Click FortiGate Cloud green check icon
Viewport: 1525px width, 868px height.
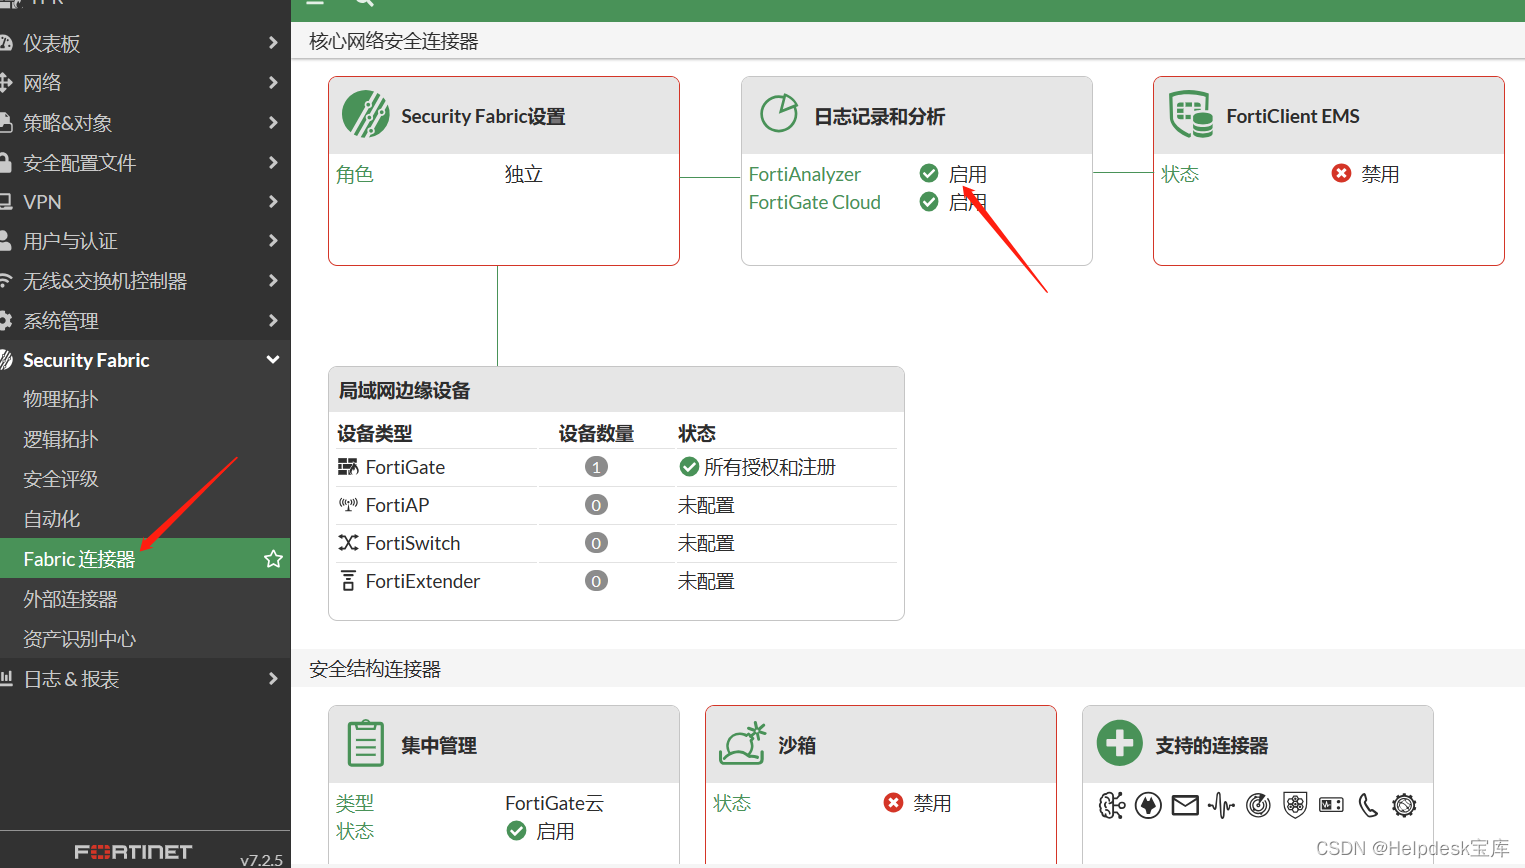click(929, 202)
